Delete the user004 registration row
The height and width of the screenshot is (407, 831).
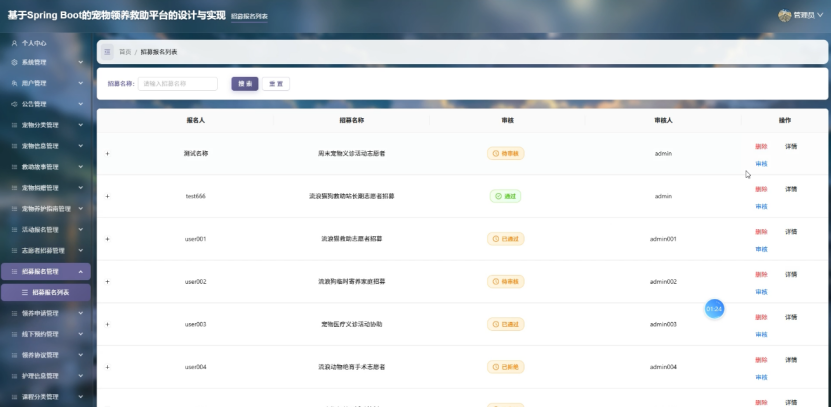[761, 360]
